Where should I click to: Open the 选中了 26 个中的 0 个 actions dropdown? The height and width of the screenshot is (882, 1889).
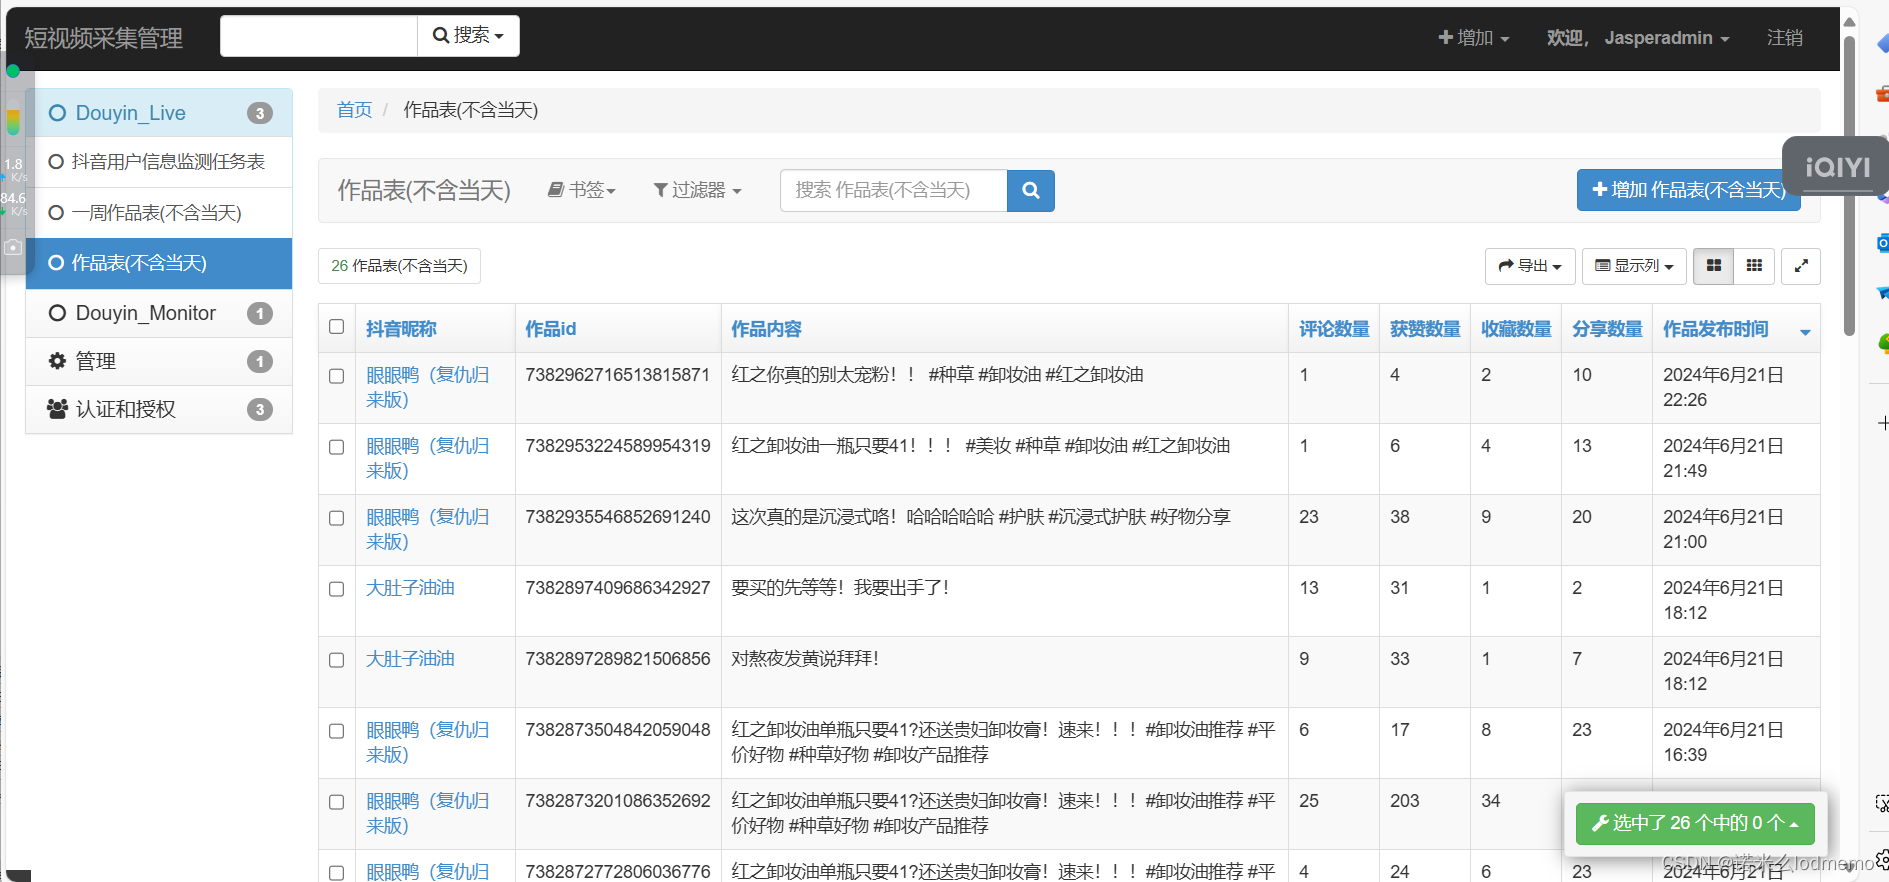[x=1695, y=823]
